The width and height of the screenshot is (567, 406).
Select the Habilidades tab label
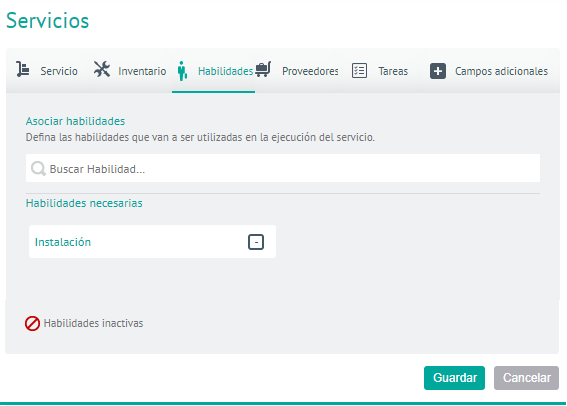click(x=226, y=71)
